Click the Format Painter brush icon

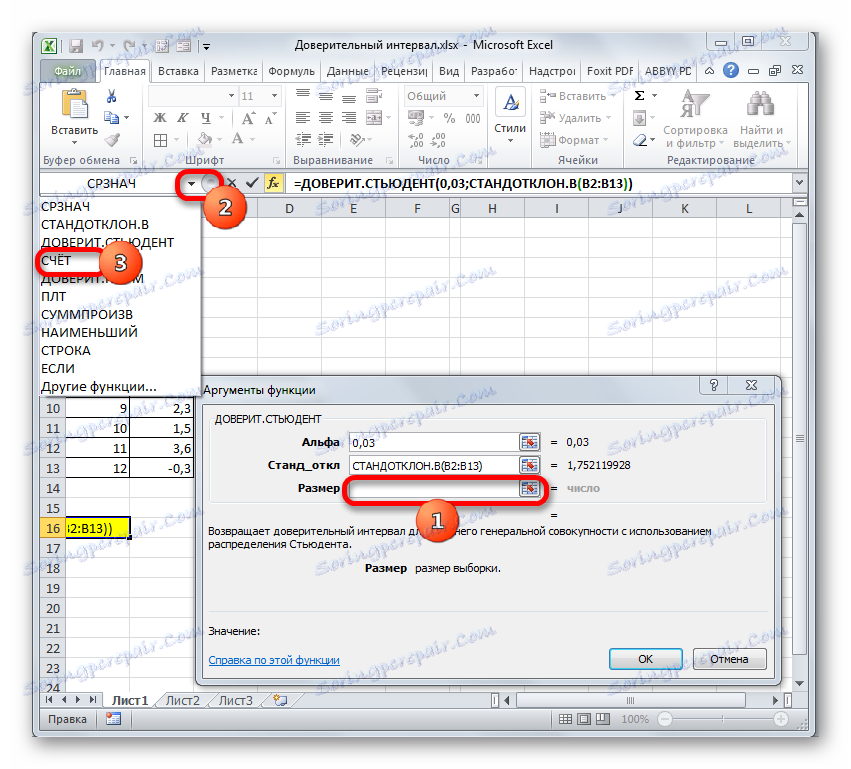tap(112, 140)
